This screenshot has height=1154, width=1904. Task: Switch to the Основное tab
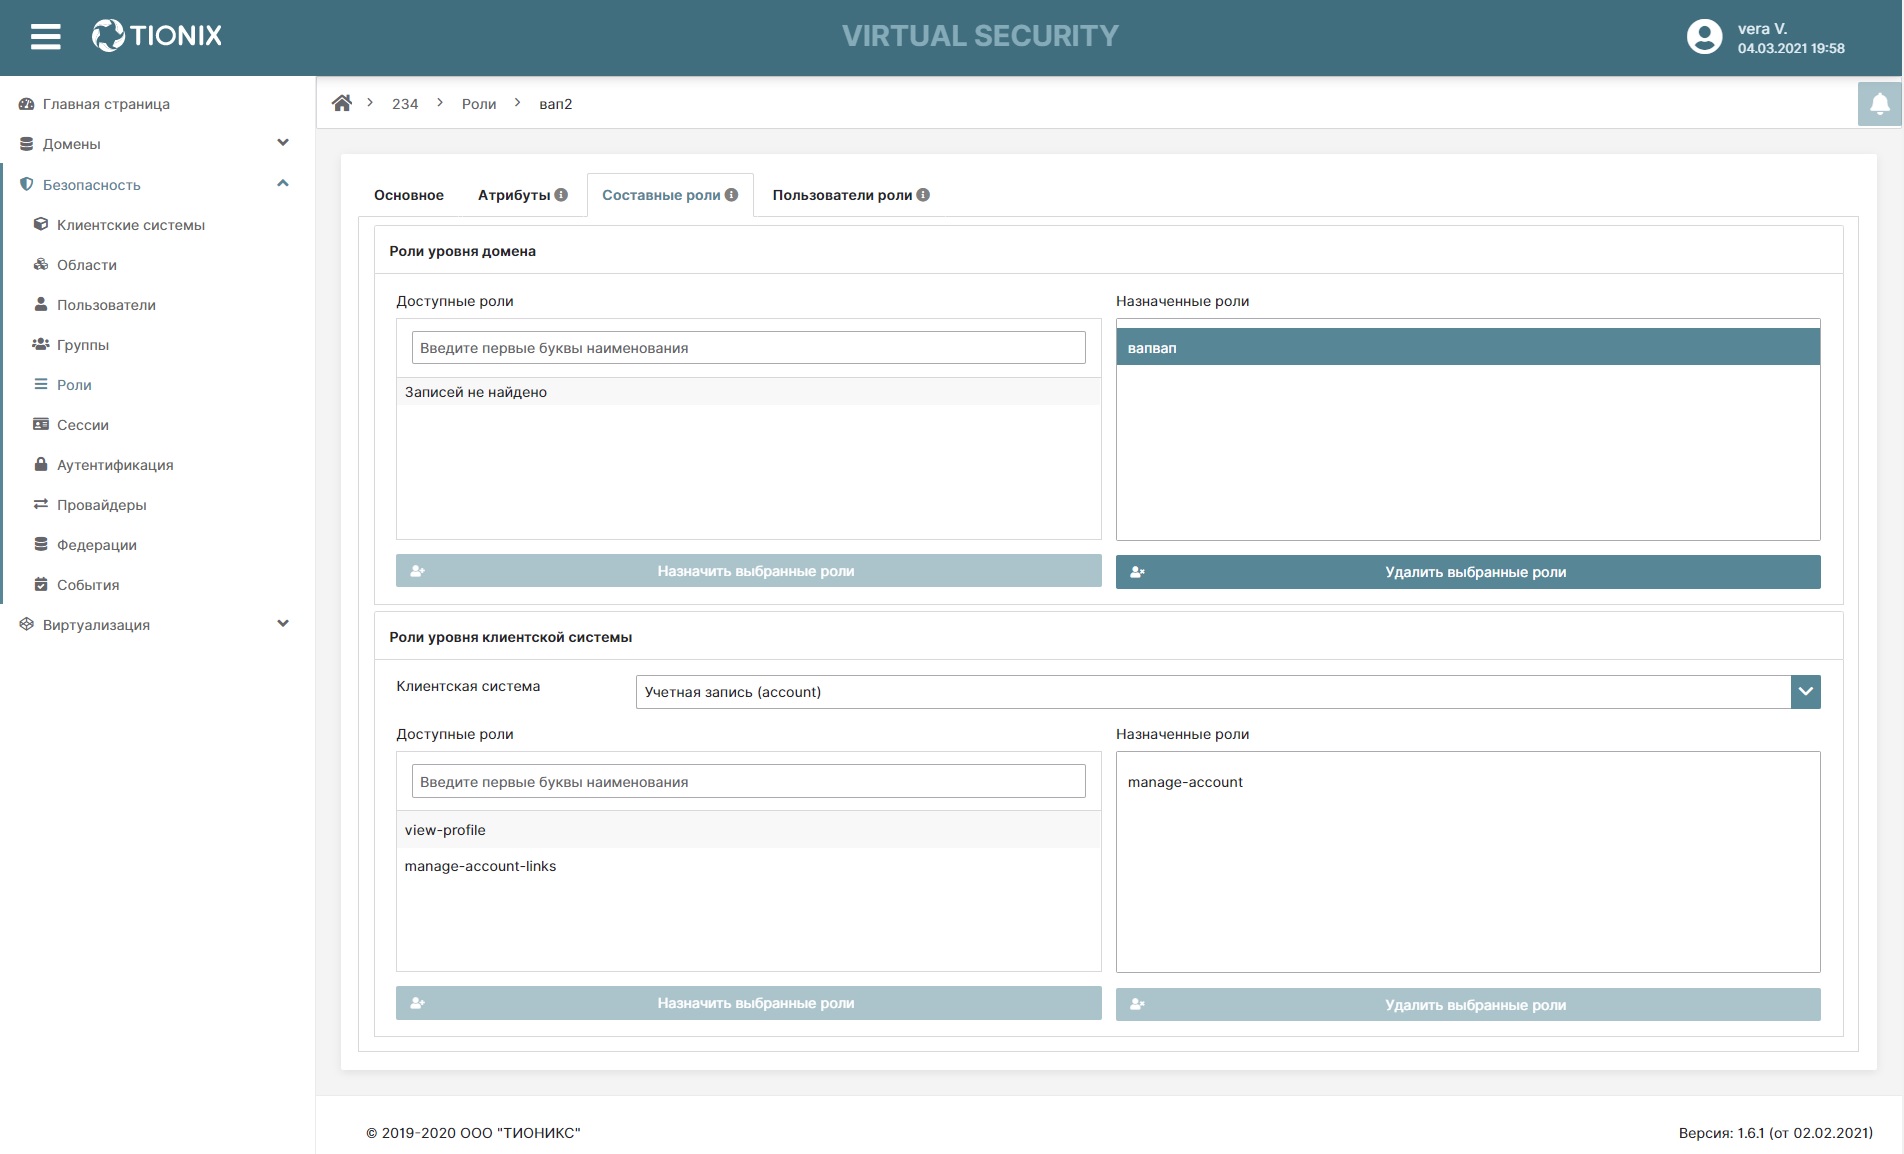click(409, 195)
